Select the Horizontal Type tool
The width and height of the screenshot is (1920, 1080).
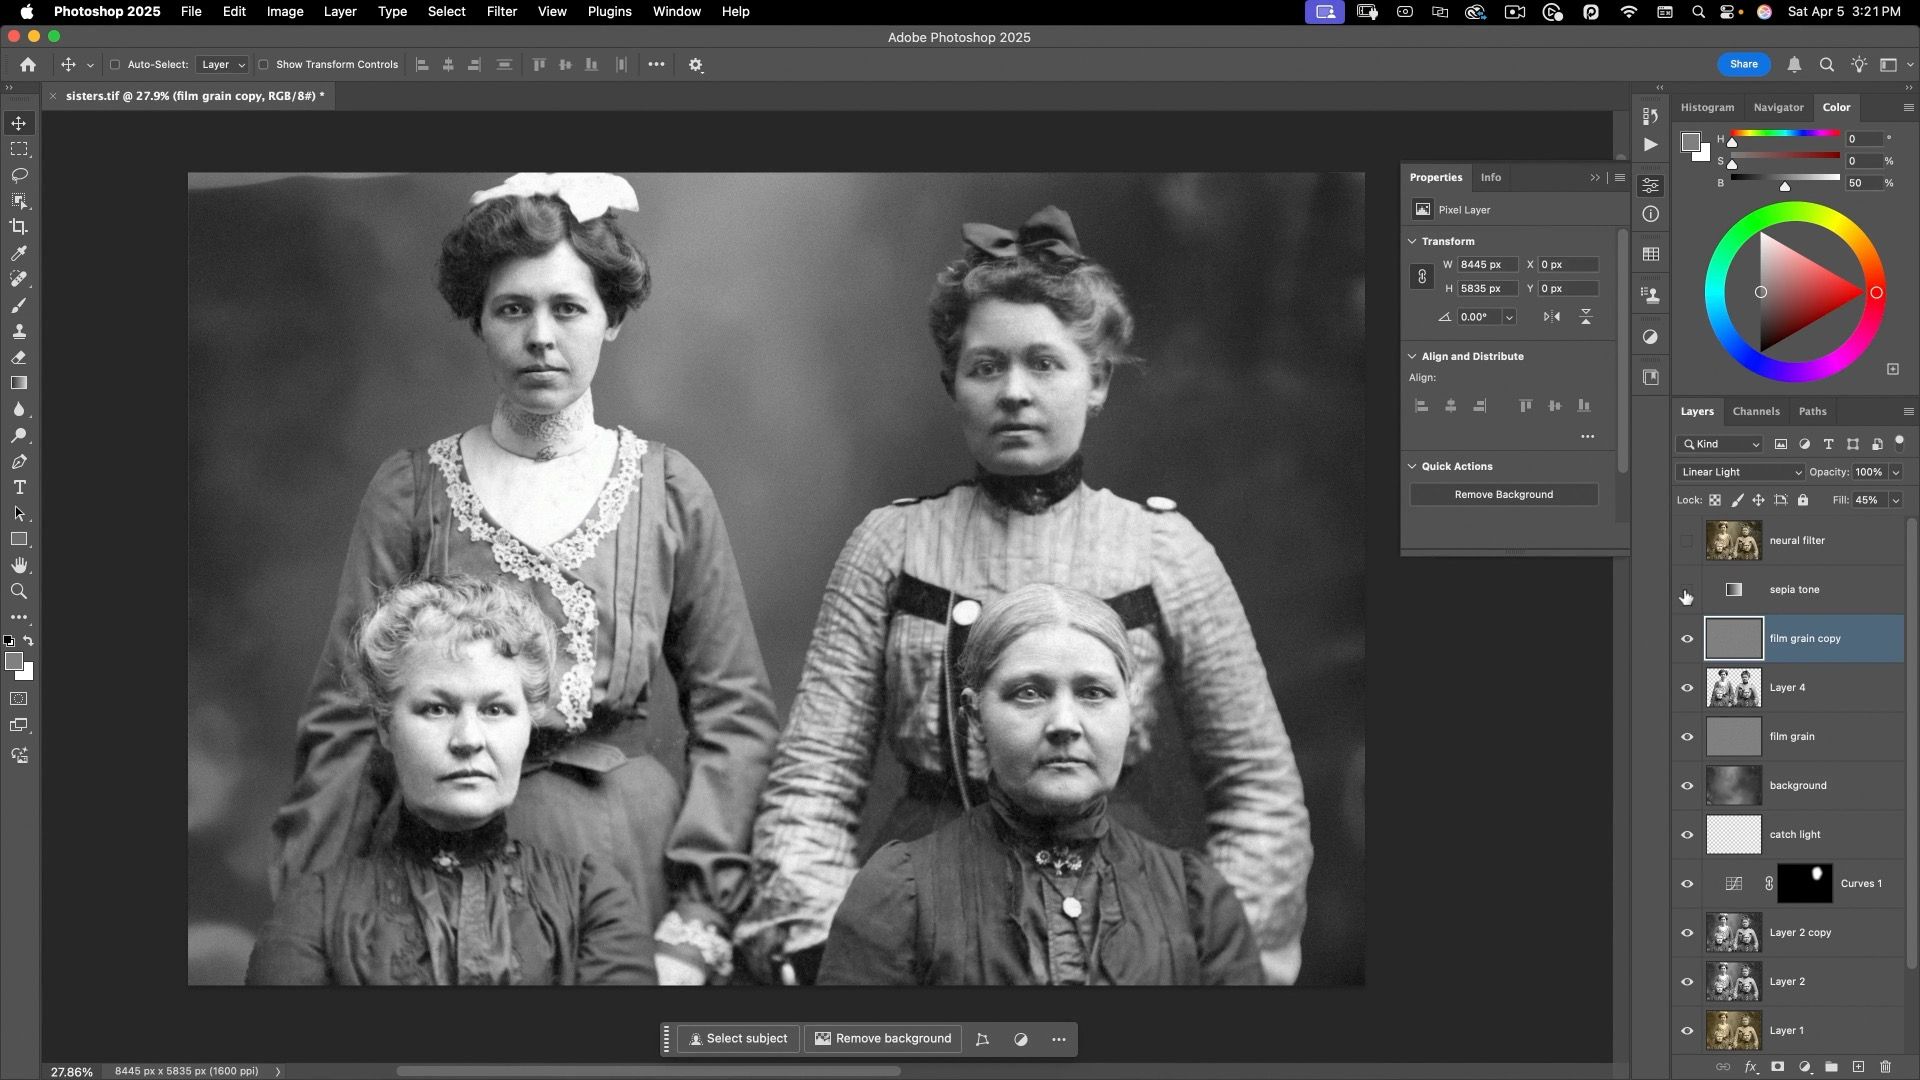point(19,488)
